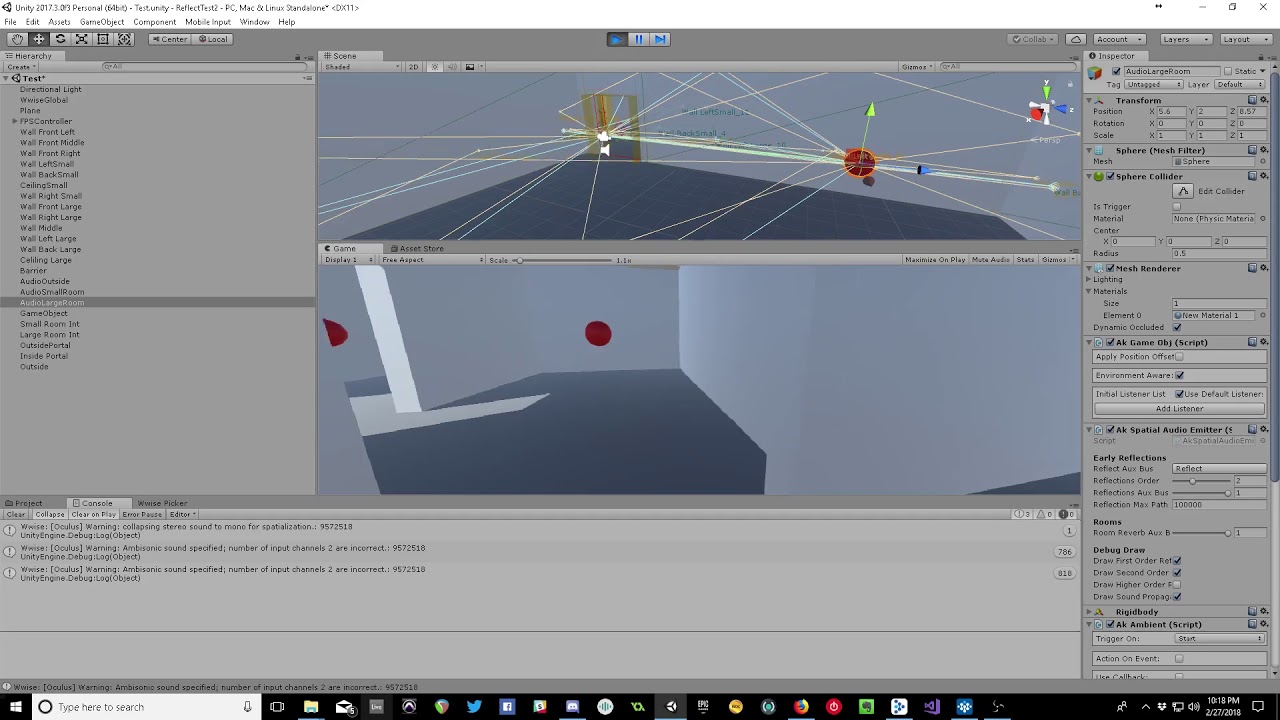Open the Layout dropdown
The height and width of the screenshot is (720, 1280).
(1245, 39)
